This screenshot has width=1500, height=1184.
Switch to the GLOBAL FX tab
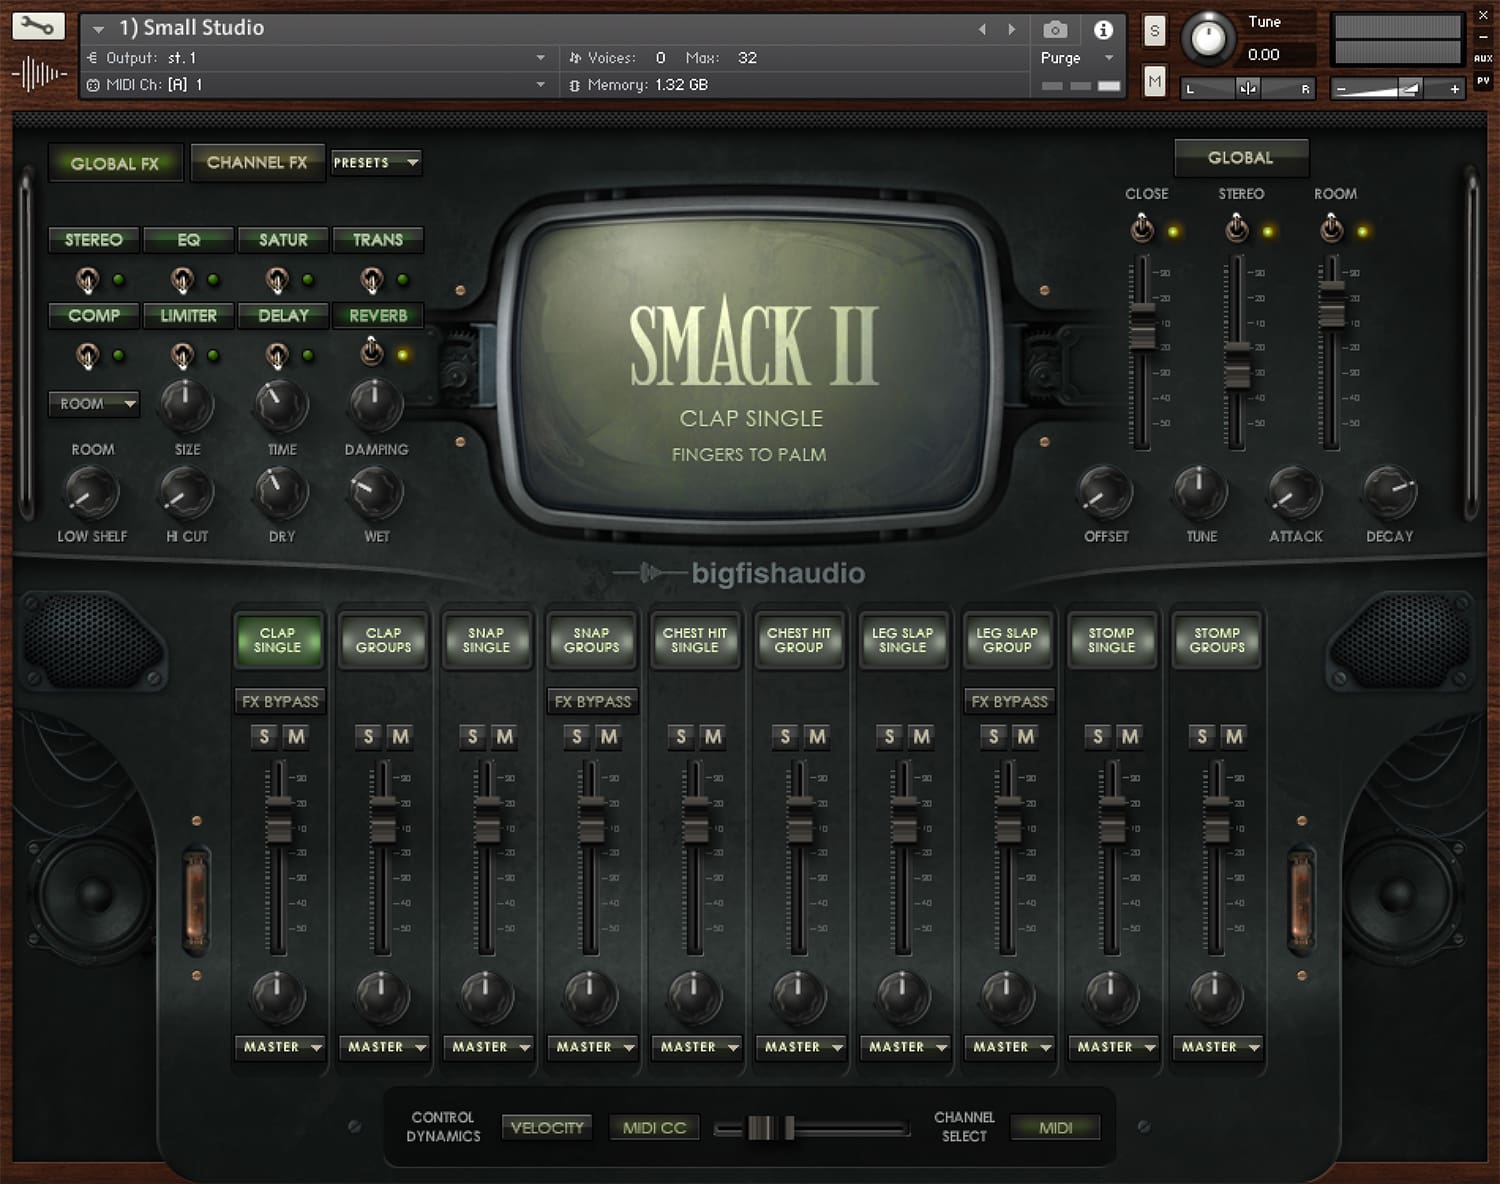[x=115, y=163]
